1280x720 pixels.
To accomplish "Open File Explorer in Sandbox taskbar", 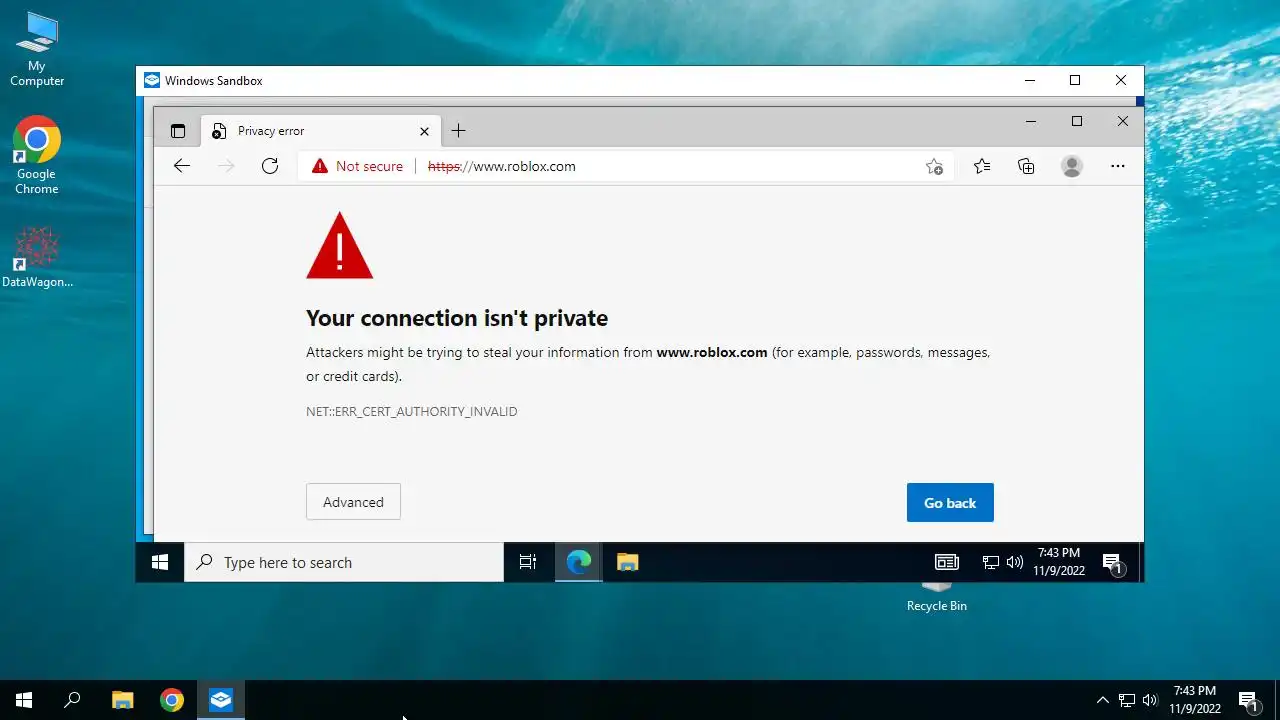I will [x=627, y=562].
